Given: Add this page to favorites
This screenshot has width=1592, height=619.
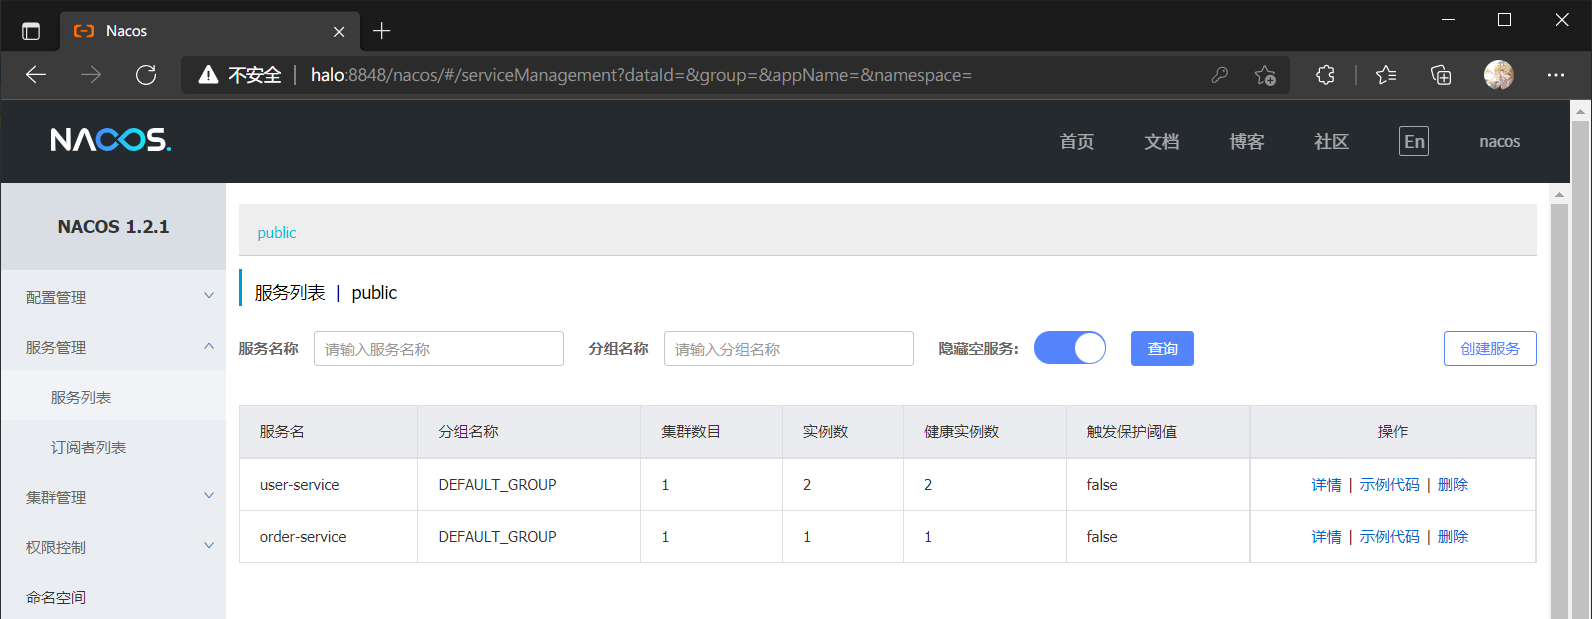Looking at the screenshot, I should click(1265, 75).
